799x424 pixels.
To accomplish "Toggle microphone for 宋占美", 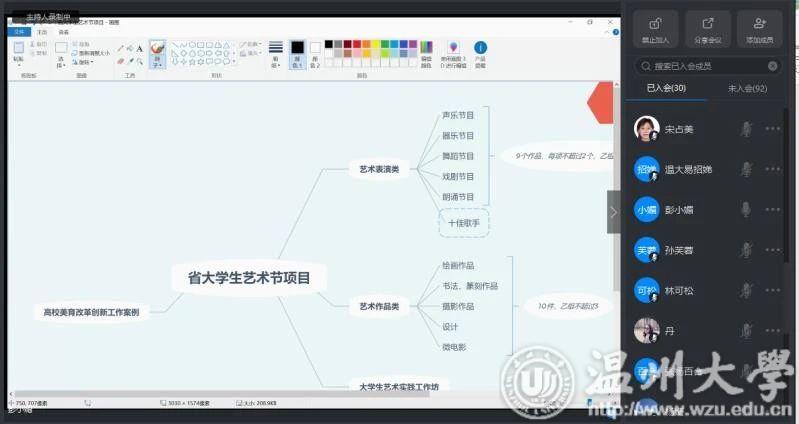I will pos(745,129).
